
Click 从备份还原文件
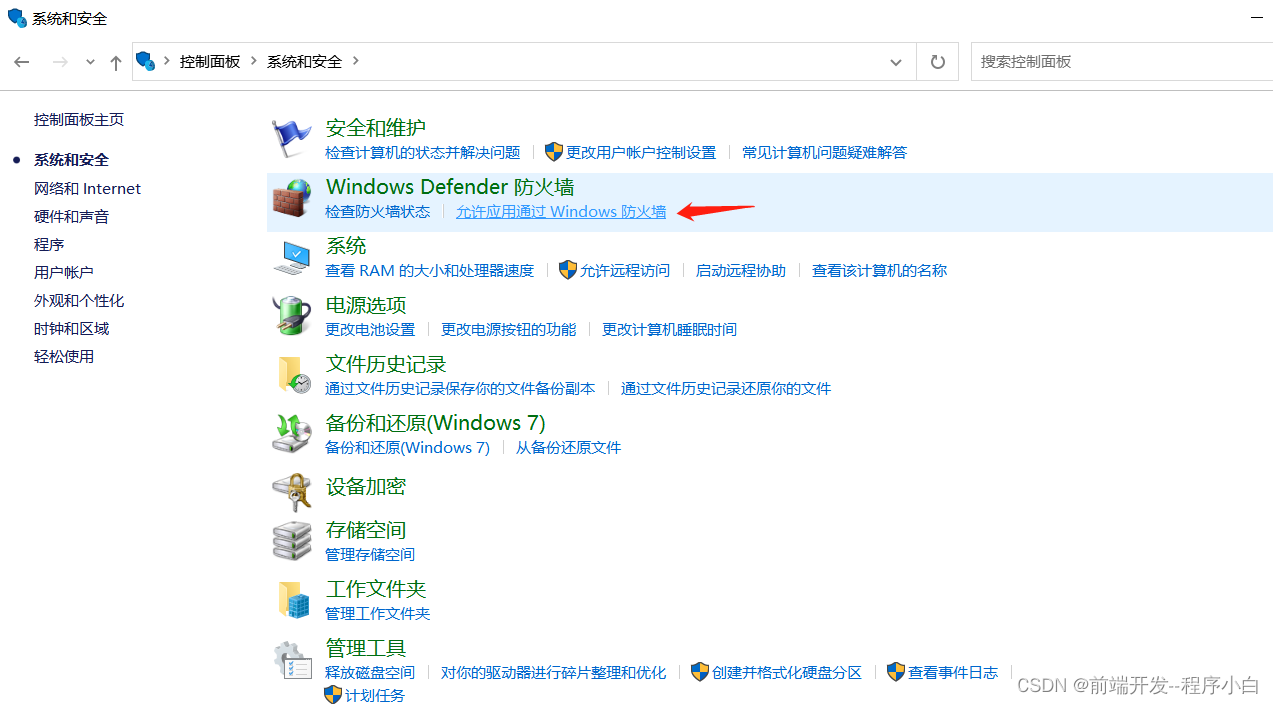[569, 447]
